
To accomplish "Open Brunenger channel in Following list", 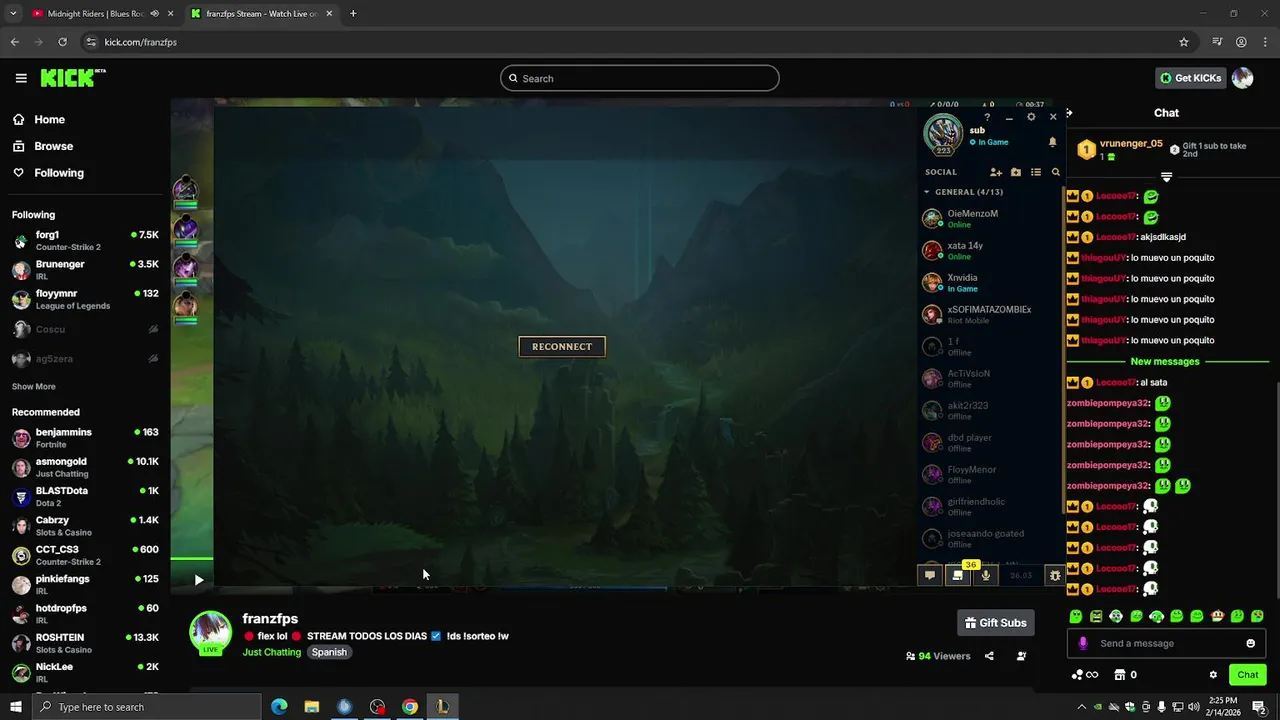I will point(85,270).
